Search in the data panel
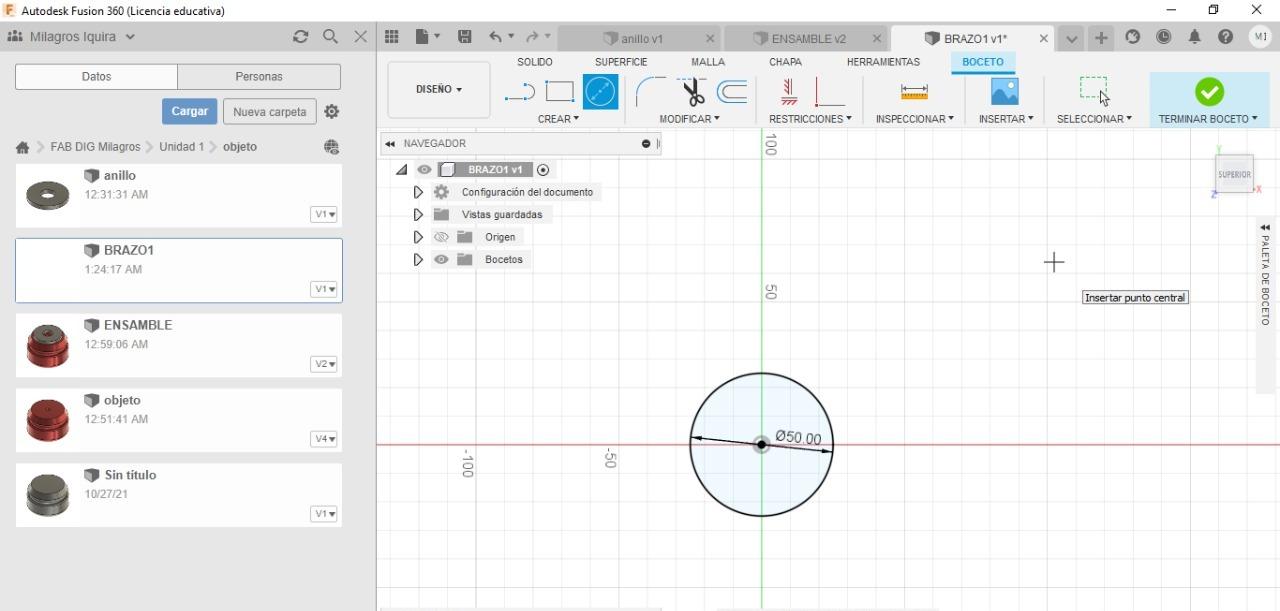Screen dimensions: 1280x611 [330, 36]
